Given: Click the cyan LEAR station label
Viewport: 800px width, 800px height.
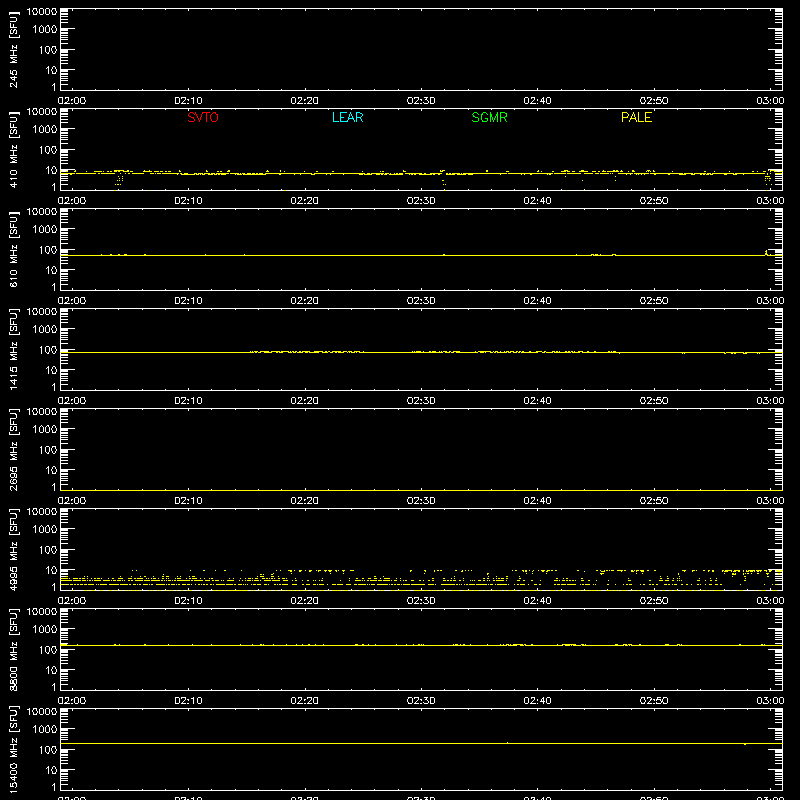Looking at the screenshot, I should pyautogui.click(x=347, y=117).
